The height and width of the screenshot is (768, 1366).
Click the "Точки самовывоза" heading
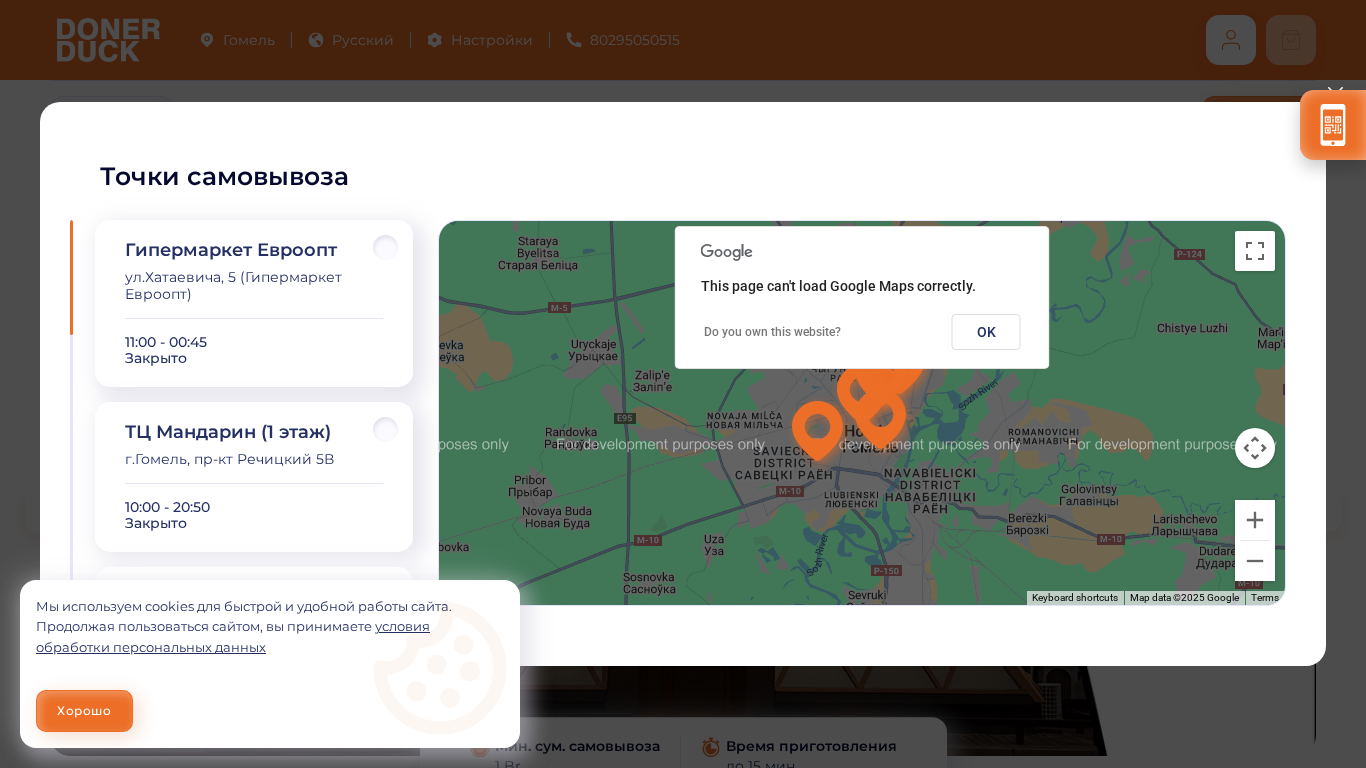[224, 176]
